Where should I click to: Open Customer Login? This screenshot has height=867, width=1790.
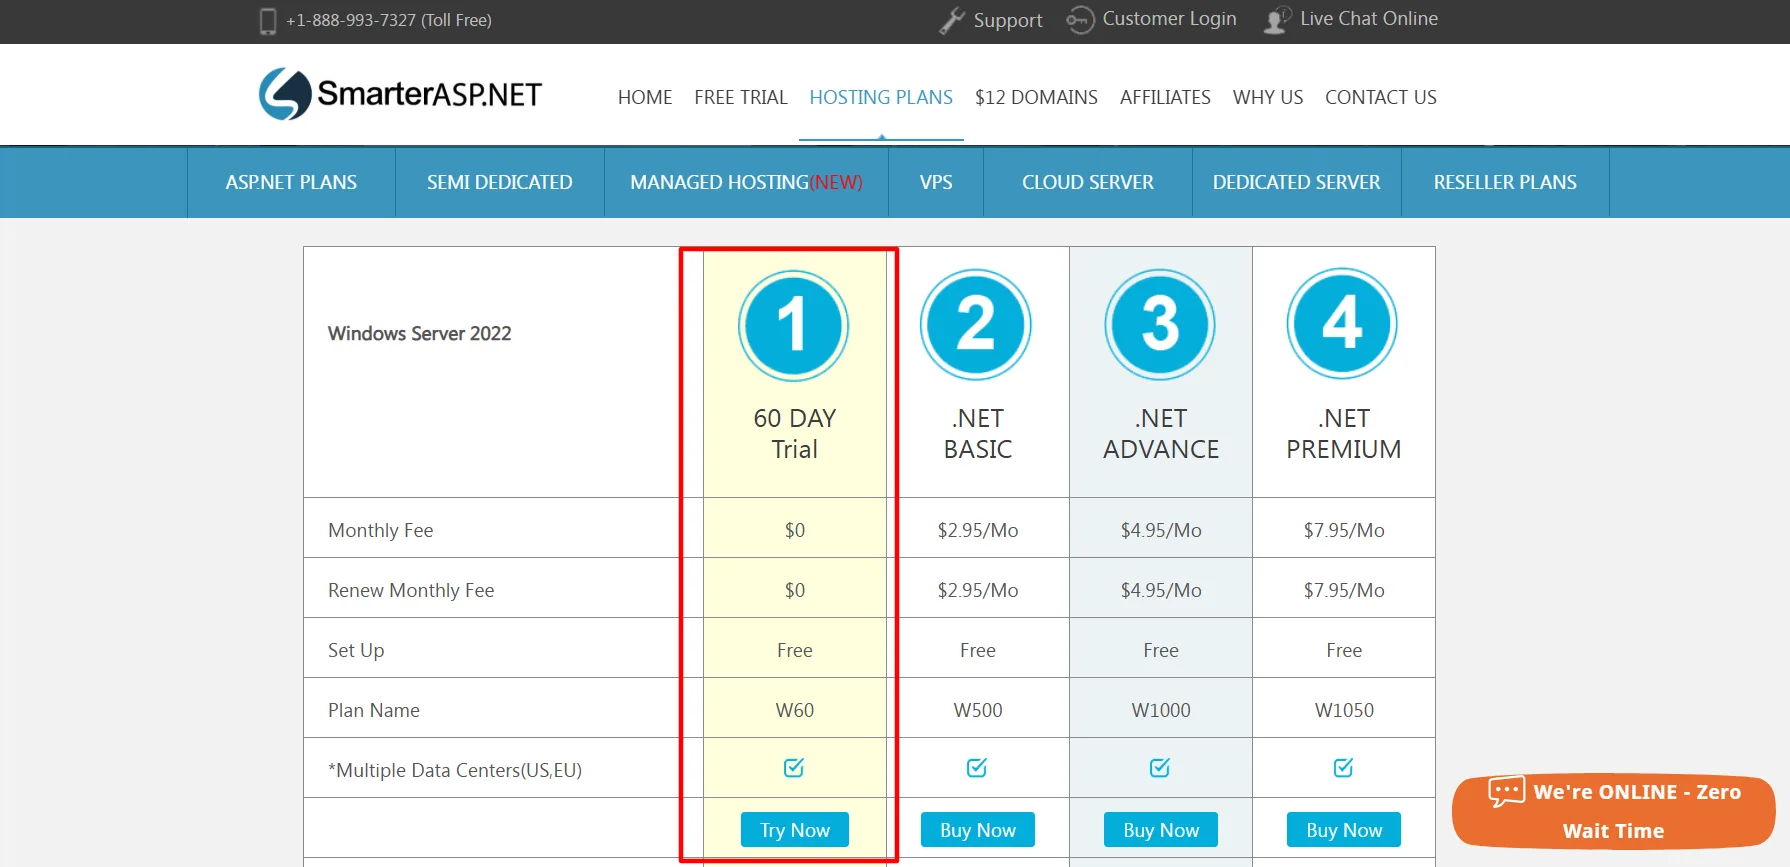tap(1169, 19)
